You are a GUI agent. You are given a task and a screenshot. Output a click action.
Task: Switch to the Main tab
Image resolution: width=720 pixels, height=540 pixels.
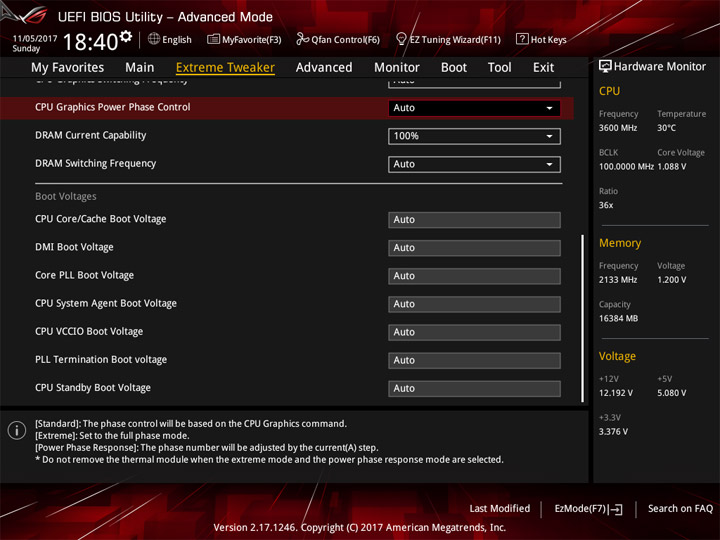pyautogui.click(x=140, y=68)
